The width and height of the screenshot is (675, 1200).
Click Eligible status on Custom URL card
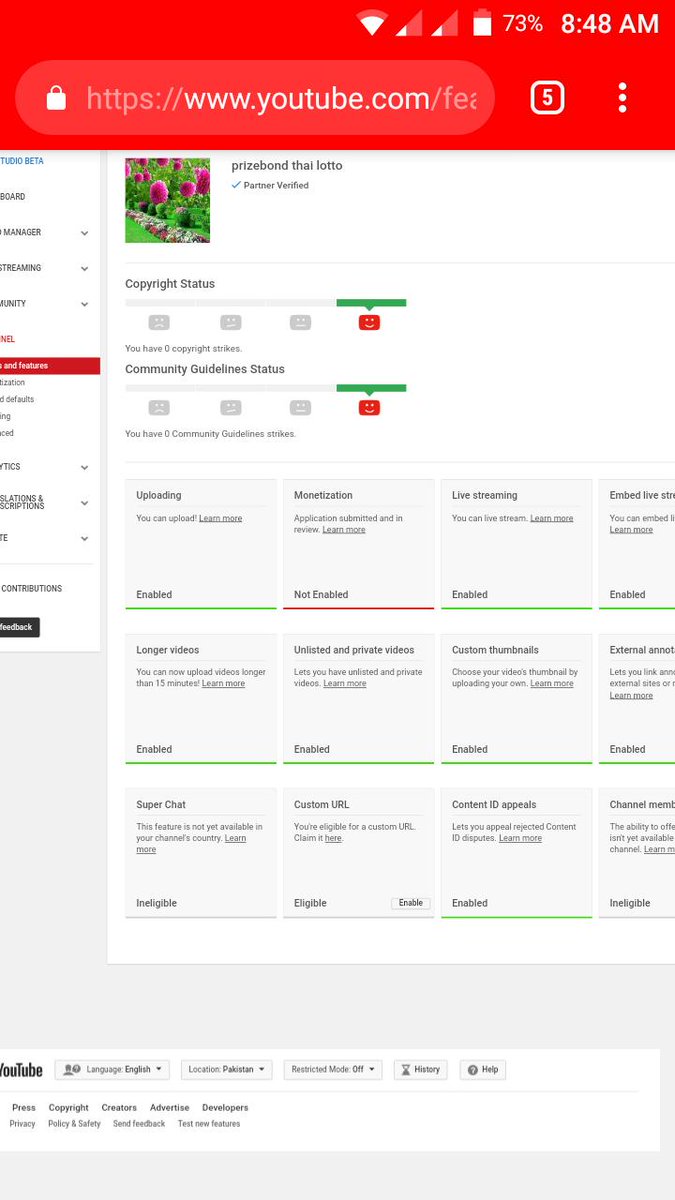[310, 903]
